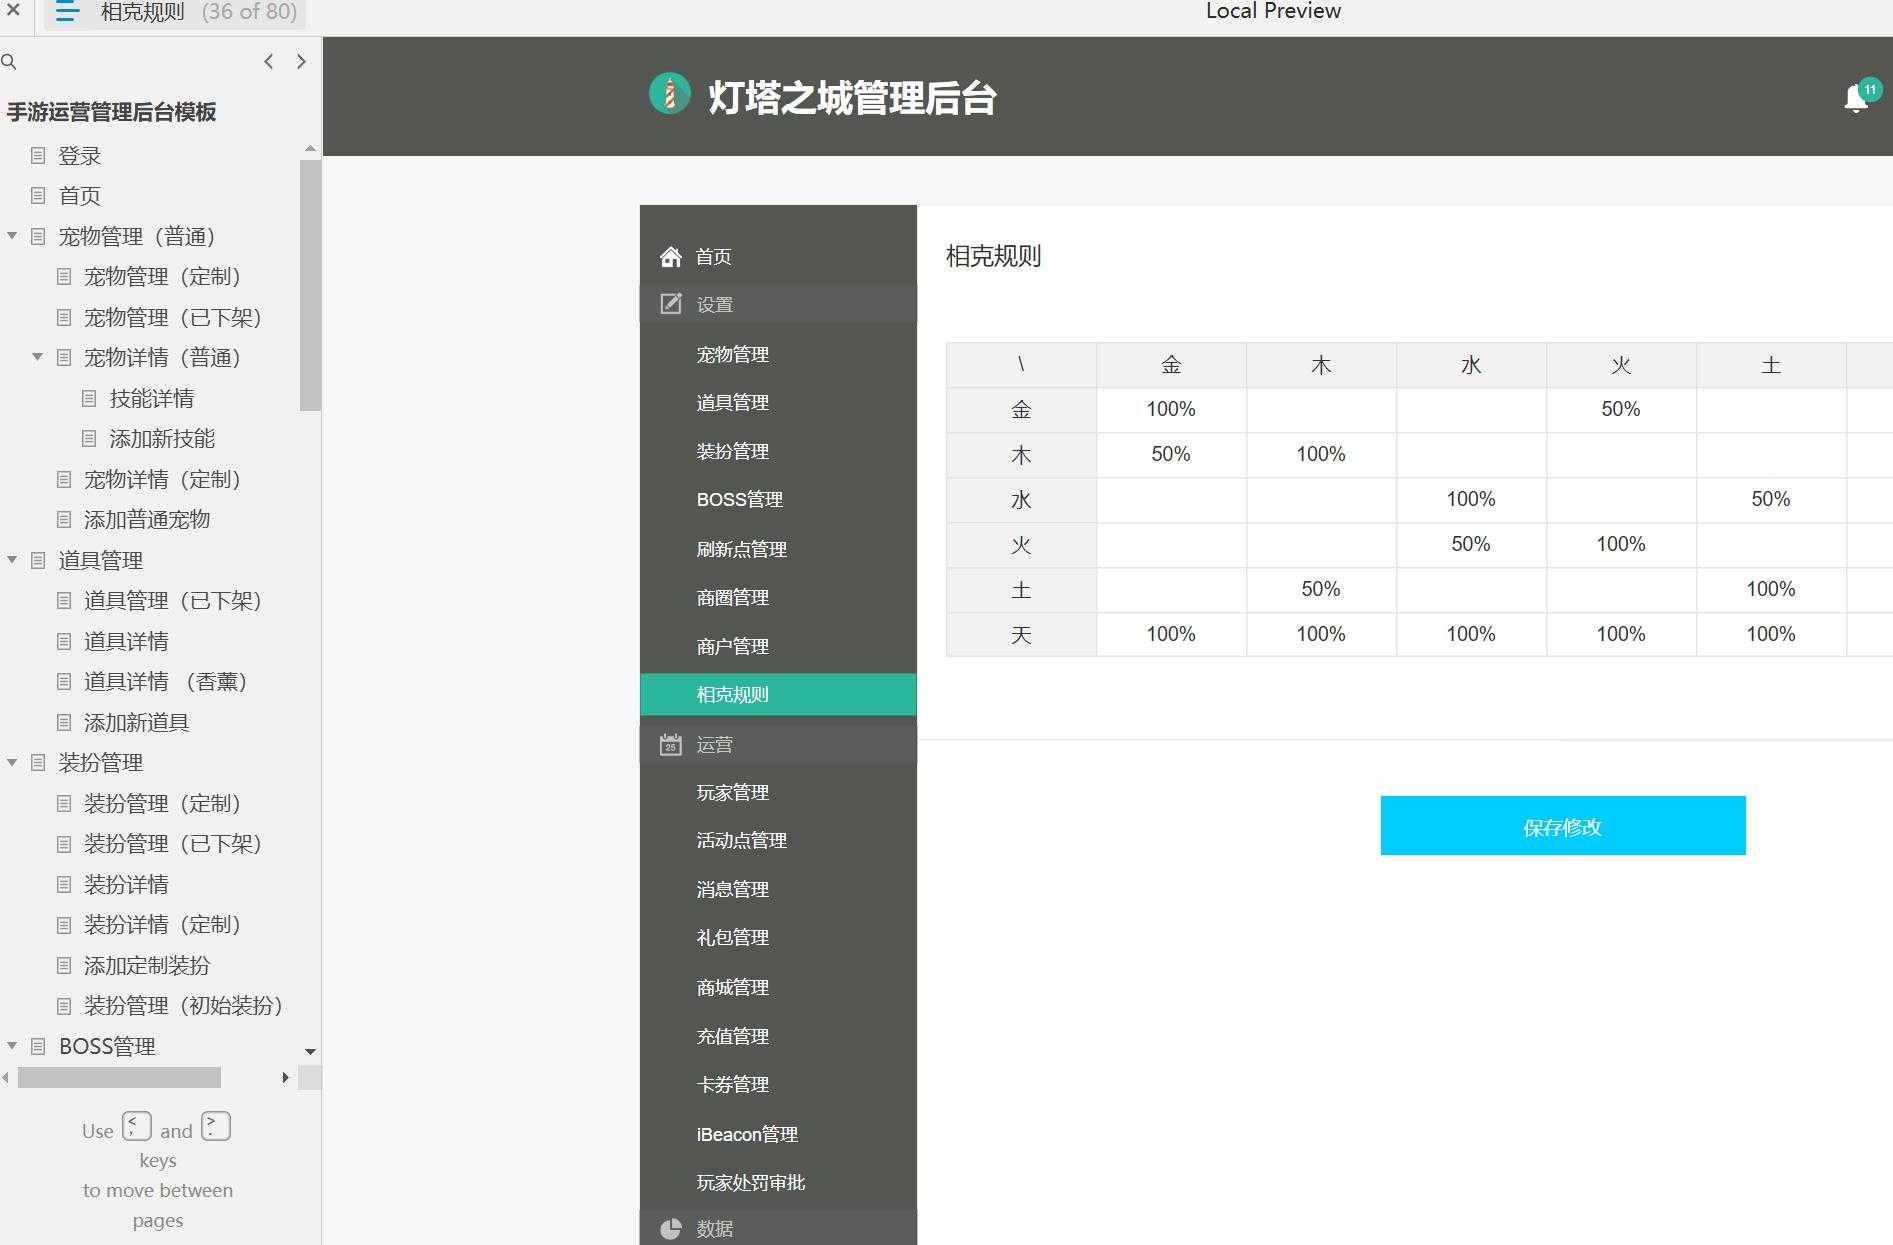
Task: Click the search icon in the sidebar
Action: (10, 61)
